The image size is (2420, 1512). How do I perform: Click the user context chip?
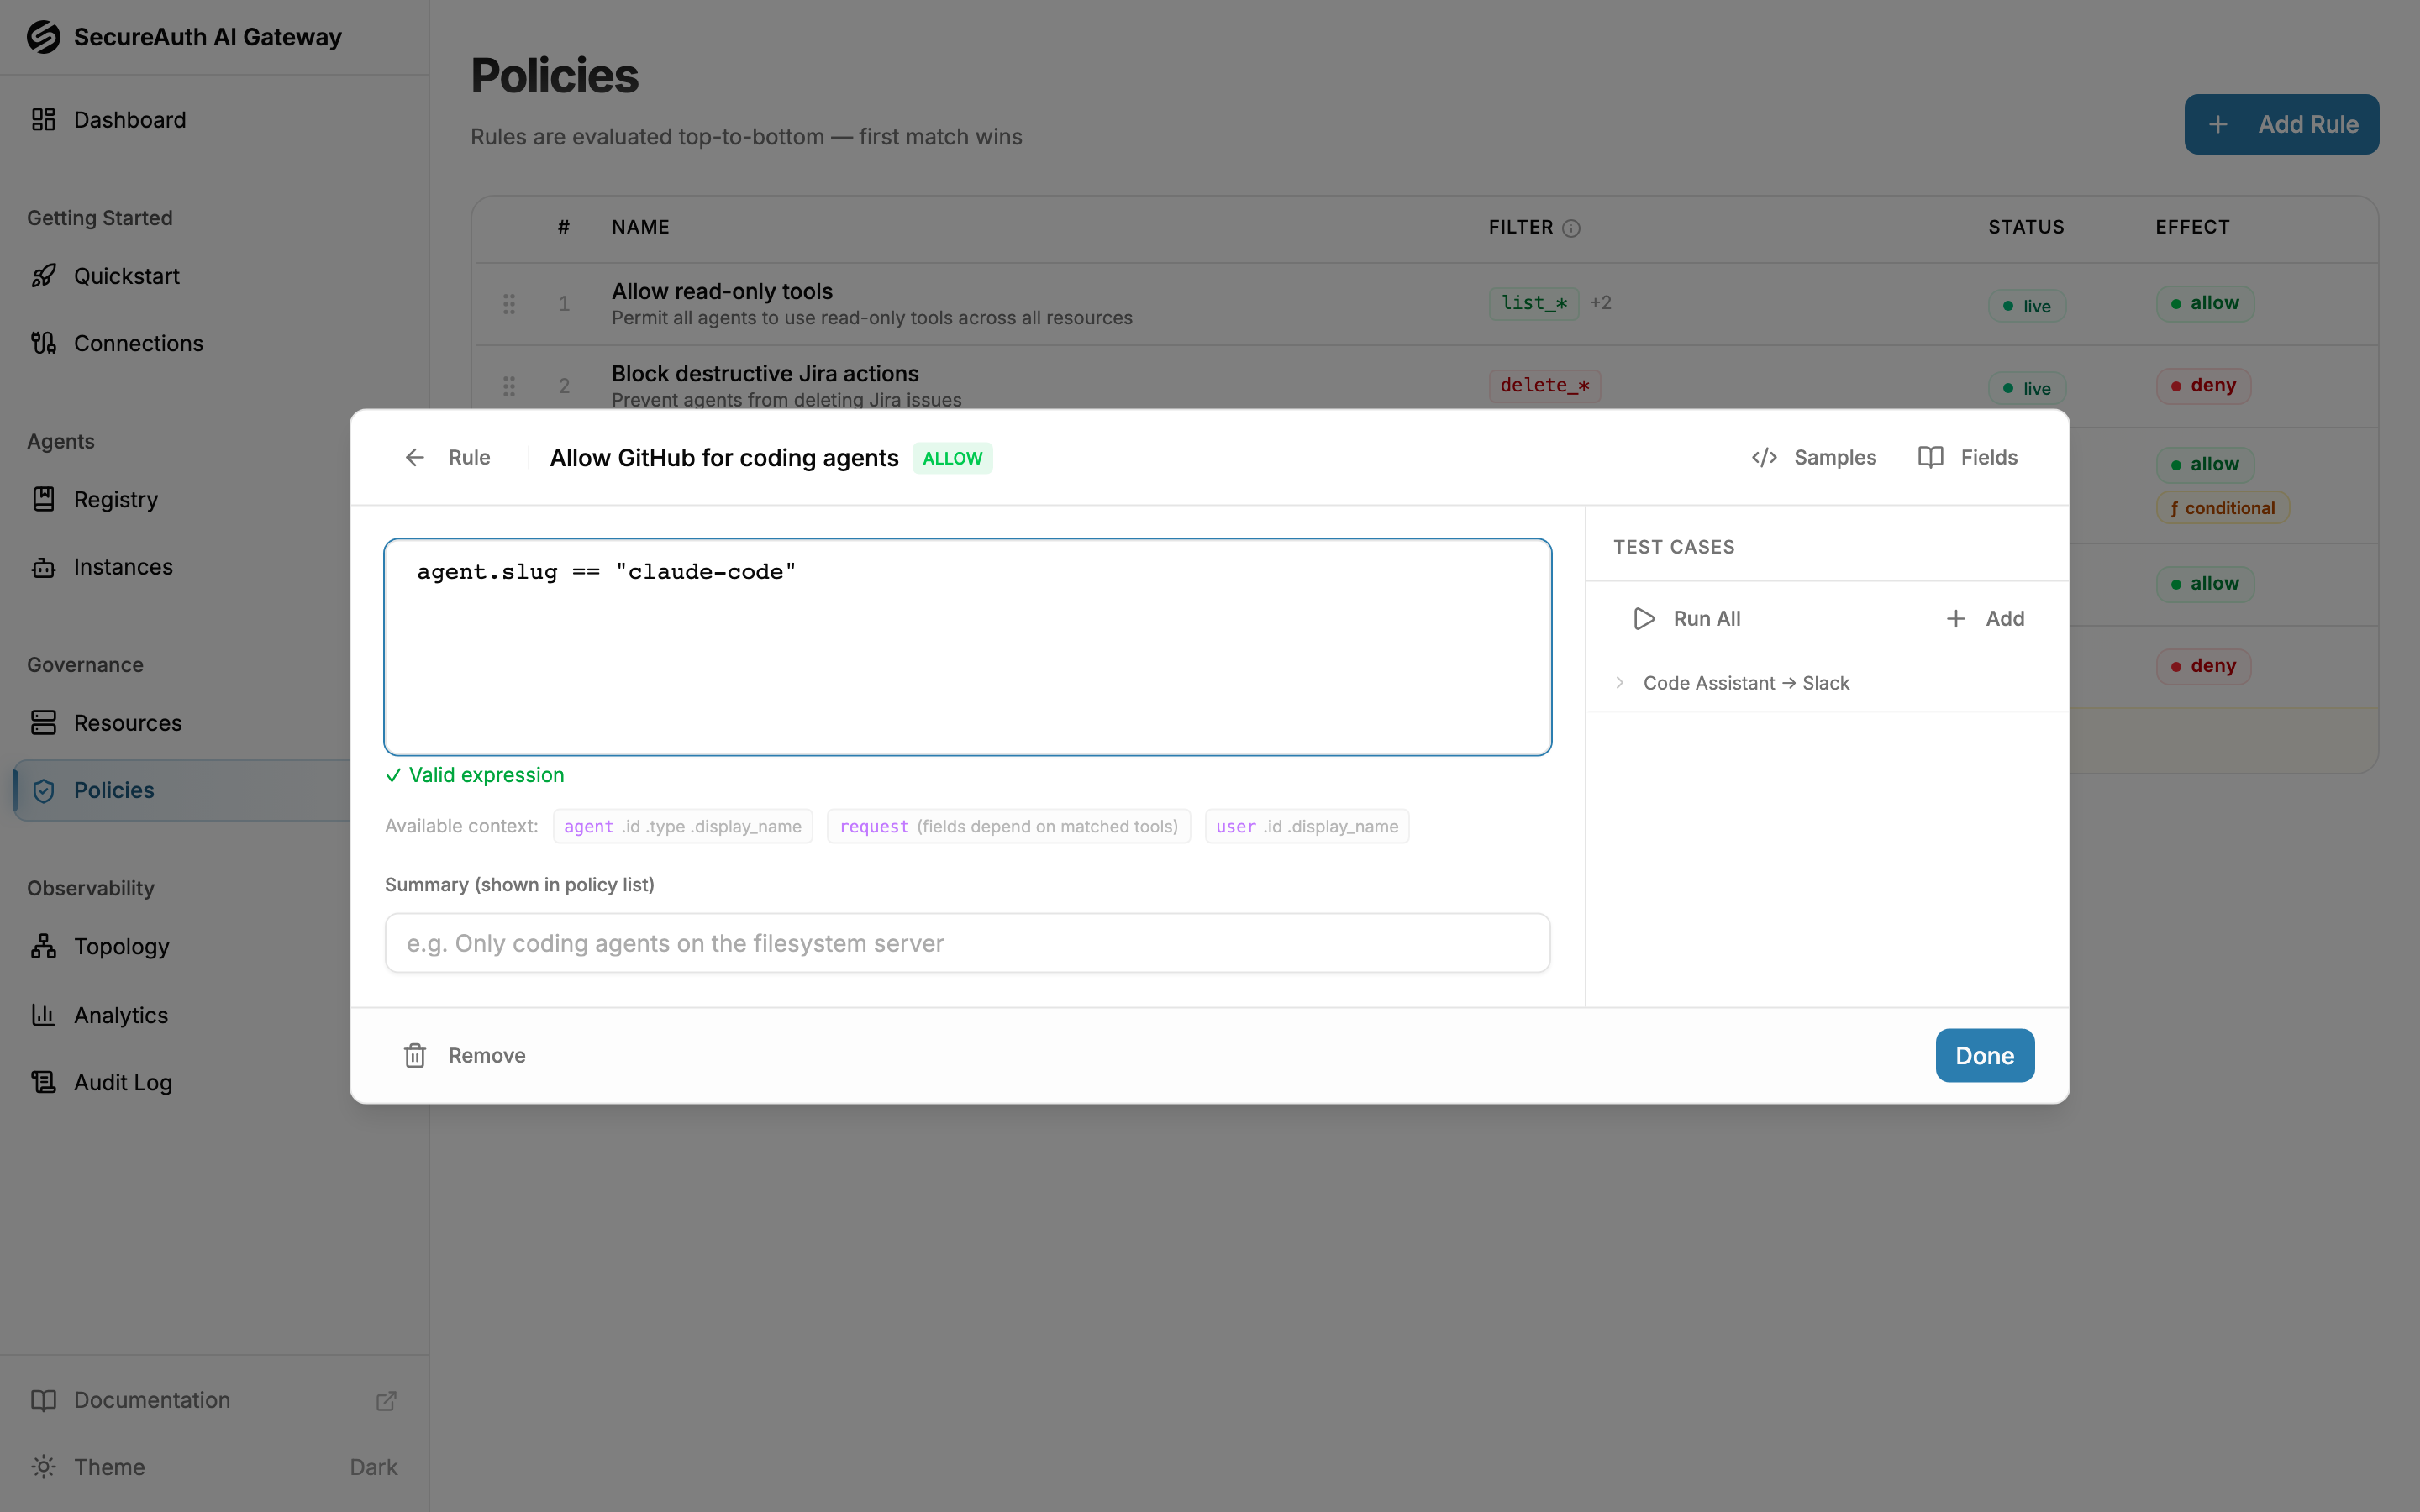pos(1306,826)
